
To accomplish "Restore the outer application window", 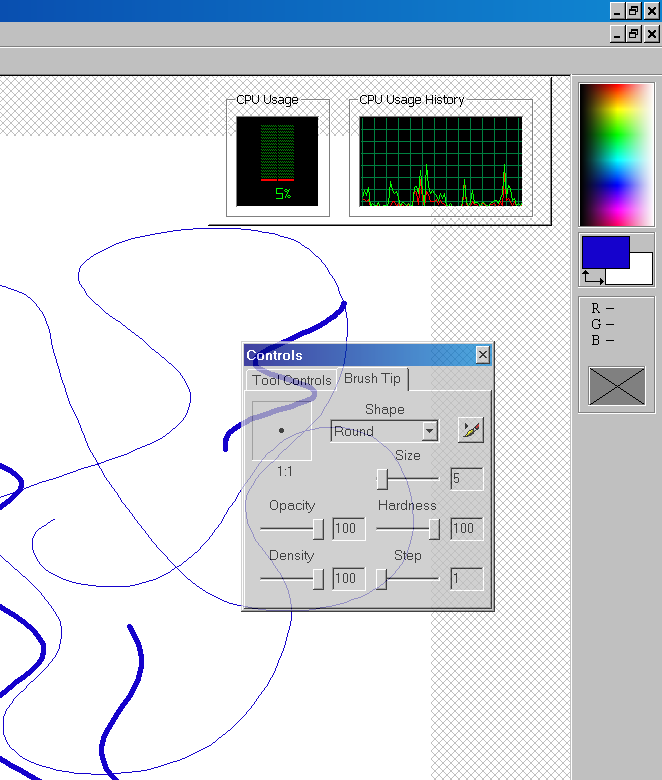I will (x=634, y=11).
